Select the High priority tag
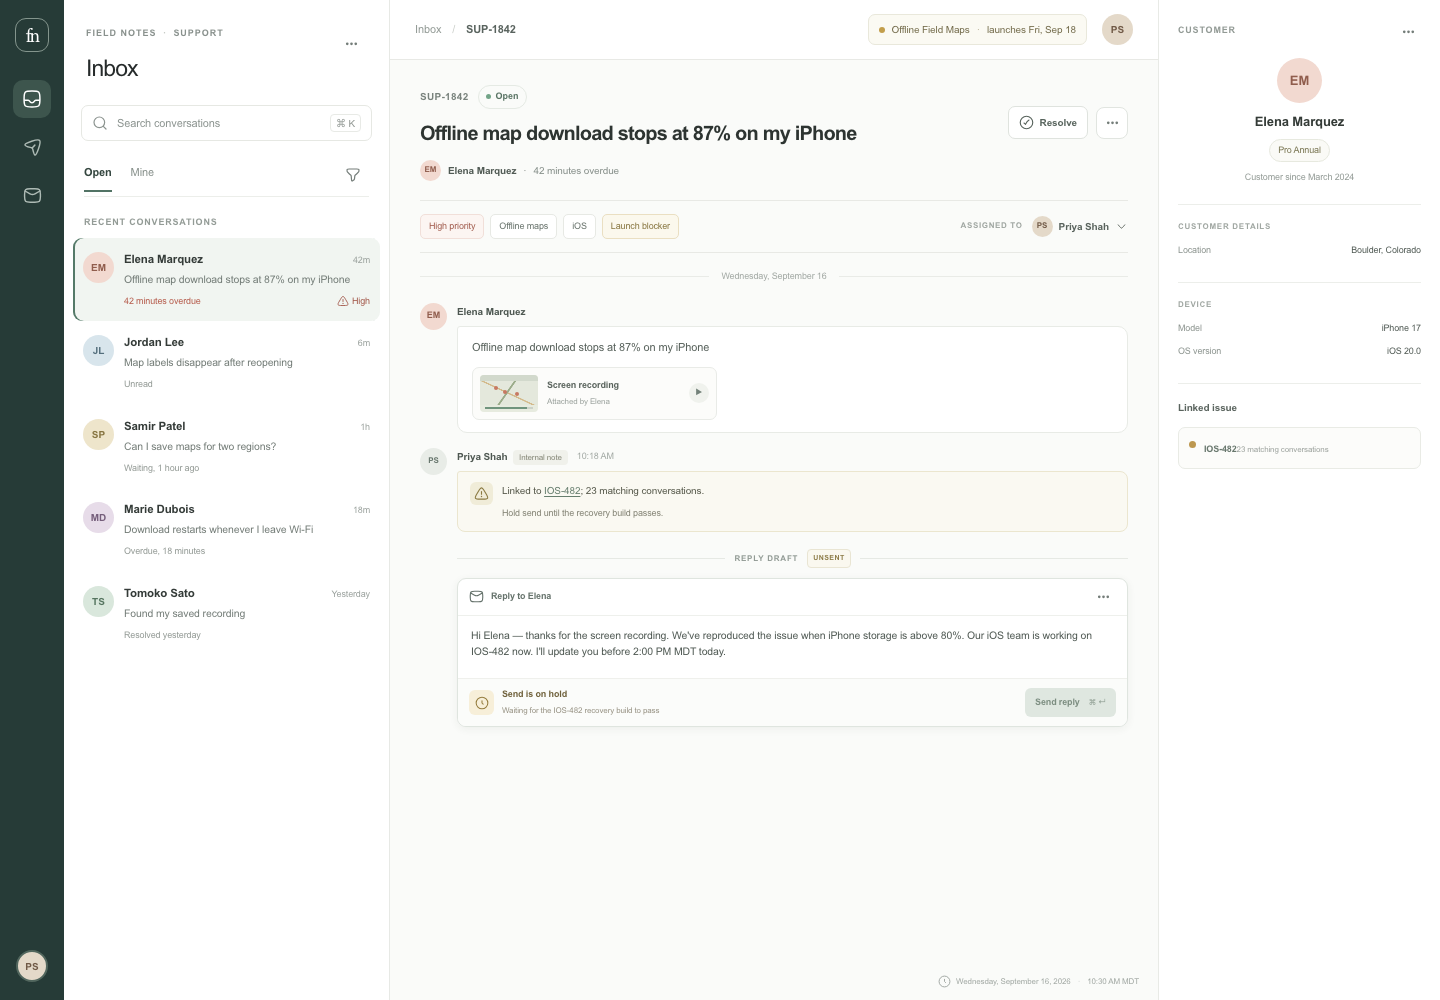 pyautogui.click(x=452, y=227)
